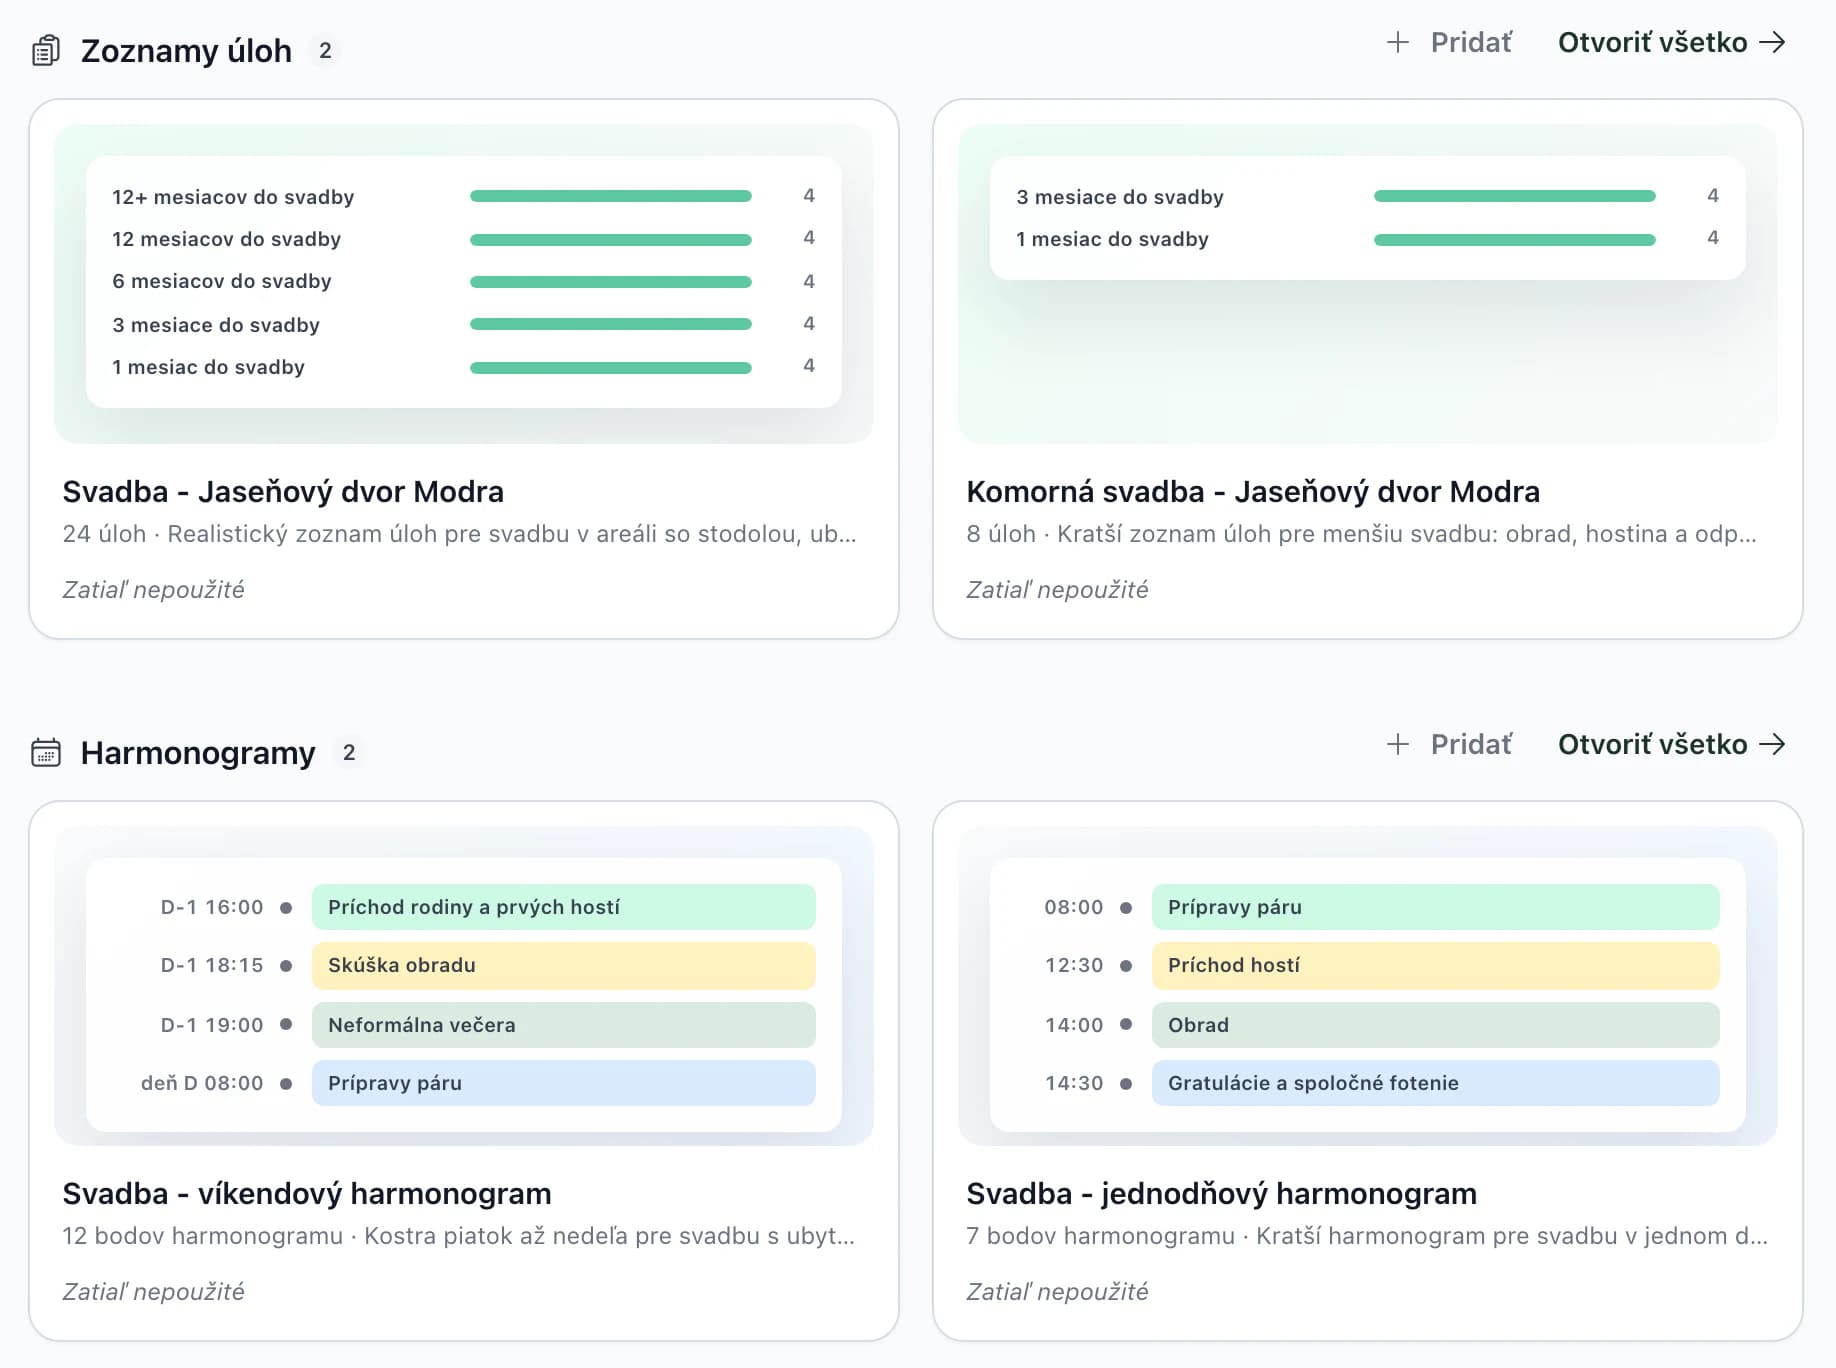Screen dimensions: 1836x1368
Task: Click the Gratulácie a spoločné fotenie blue block
Action: (1436, 1083)
